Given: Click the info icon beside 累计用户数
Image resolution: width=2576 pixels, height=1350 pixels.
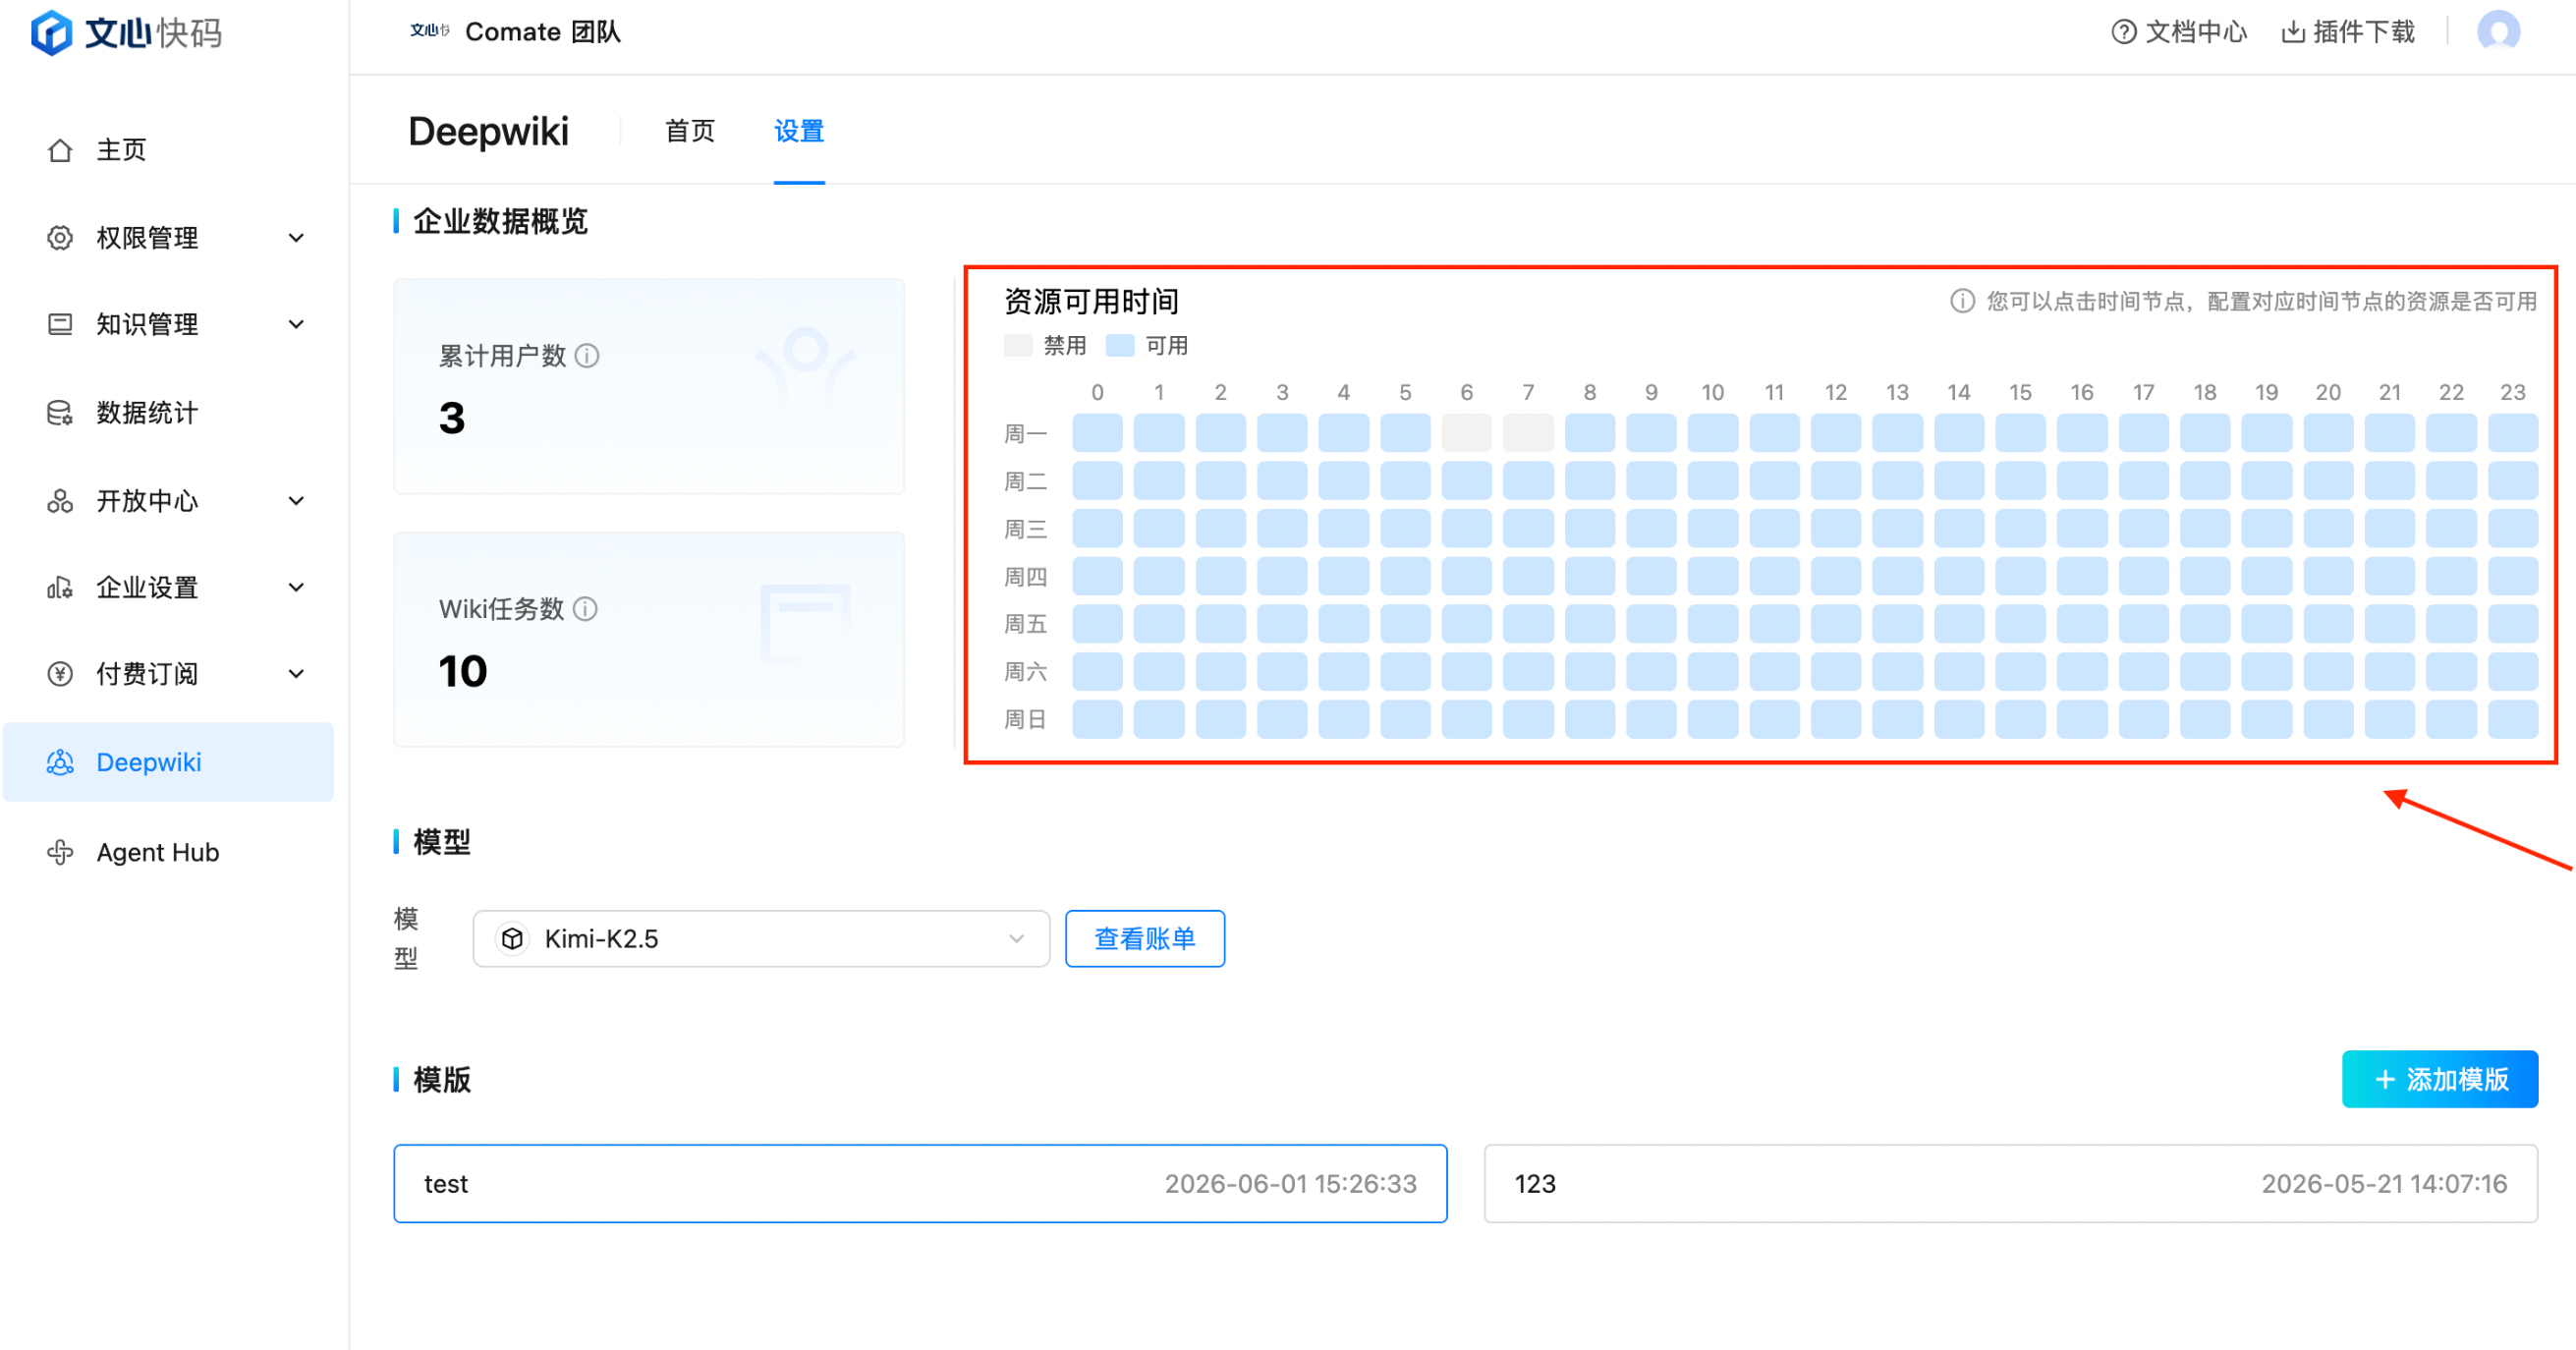Looking at the screenshot, I should 588,356.
